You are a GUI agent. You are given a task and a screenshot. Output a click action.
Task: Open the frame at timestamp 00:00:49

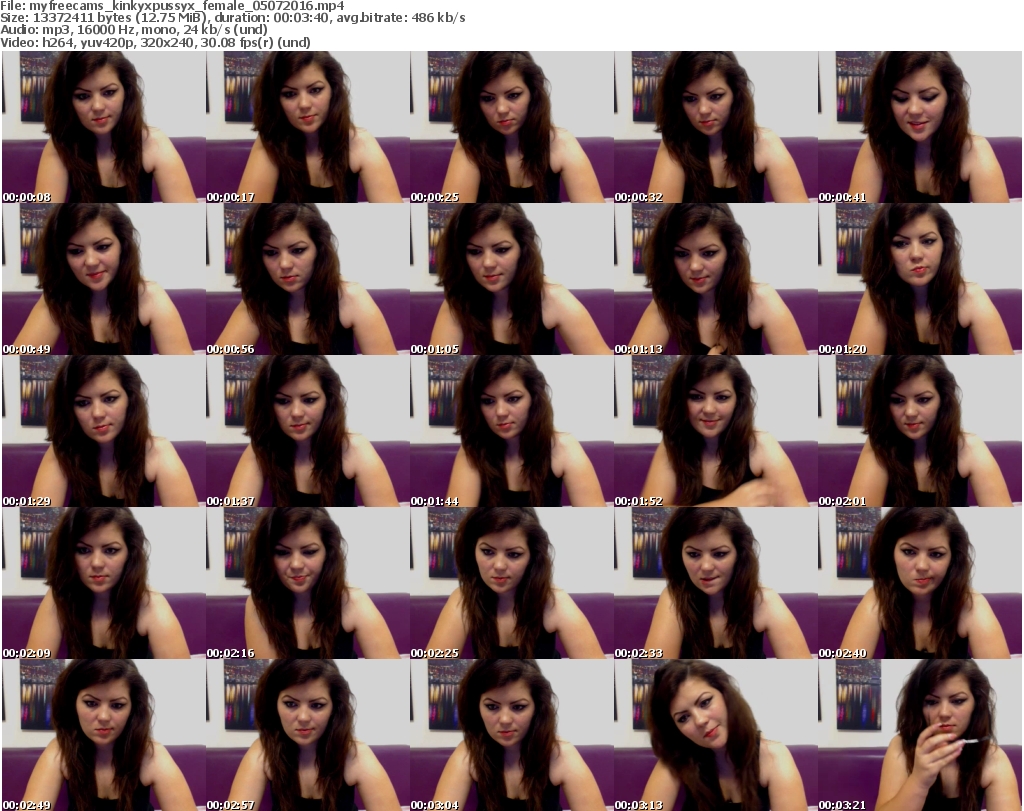104,279
